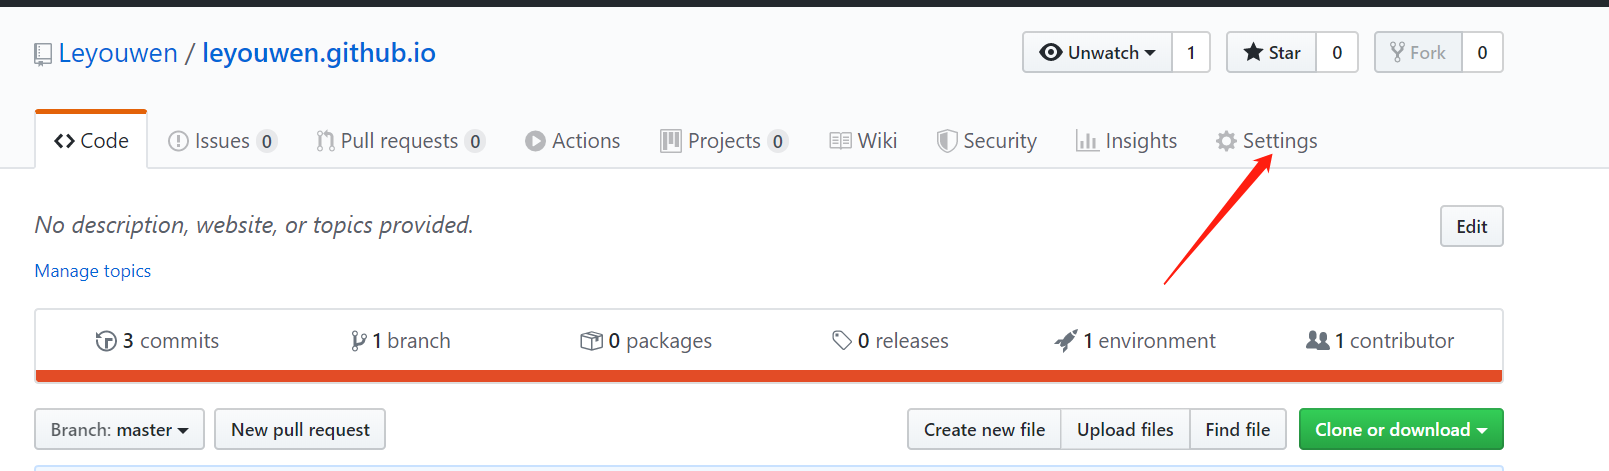Click the package box icon
This screenshot has width=1609, height=471.
(591, 341)
